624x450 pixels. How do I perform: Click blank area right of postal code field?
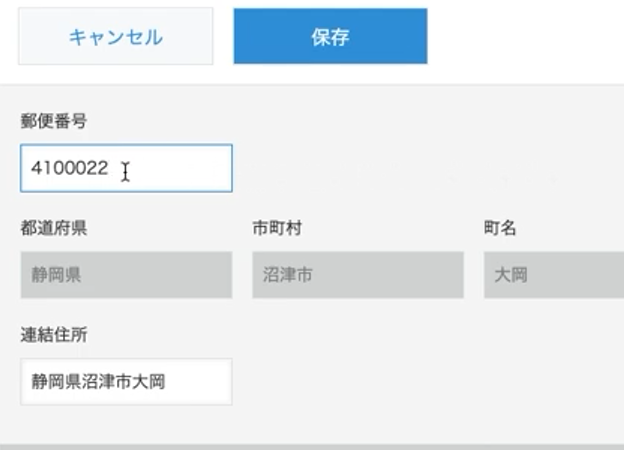428,168
